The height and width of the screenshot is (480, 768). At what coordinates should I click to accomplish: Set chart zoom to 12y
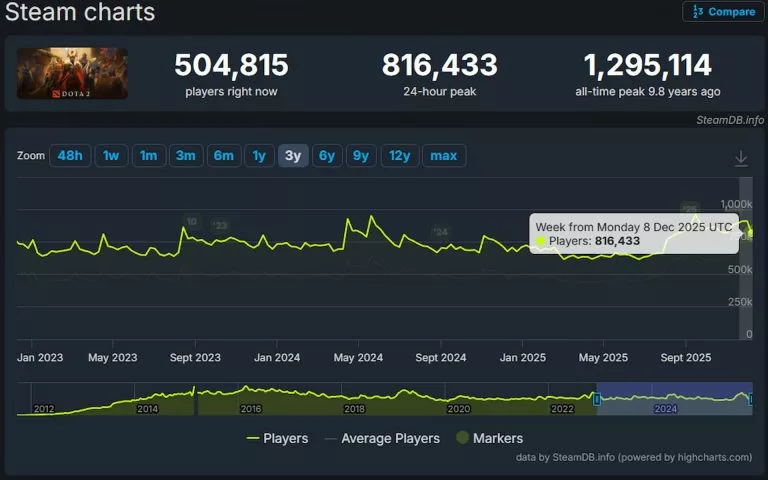tap(400, 156)
